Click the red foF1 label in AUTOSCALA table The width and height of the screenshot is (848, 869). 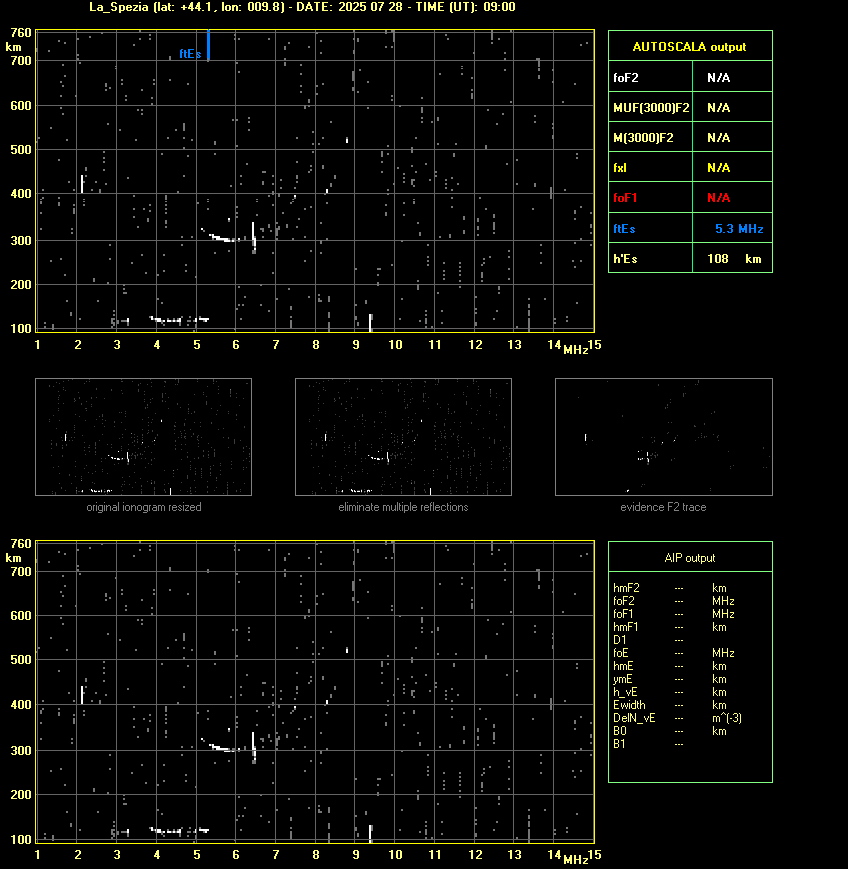tap(625, 197)
